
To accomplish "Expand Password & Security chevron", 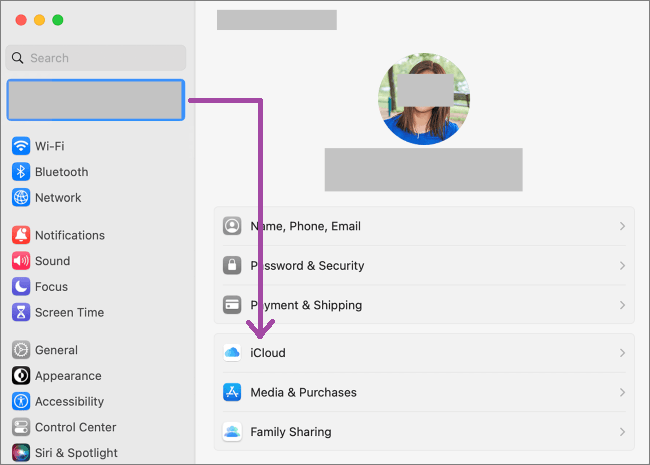I will pos(622,265).
